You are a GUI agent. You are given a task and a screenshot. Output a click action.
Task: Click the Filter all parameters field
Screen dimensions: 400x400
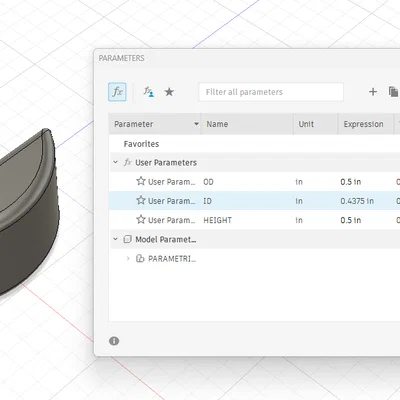click(x=271, y=92)
